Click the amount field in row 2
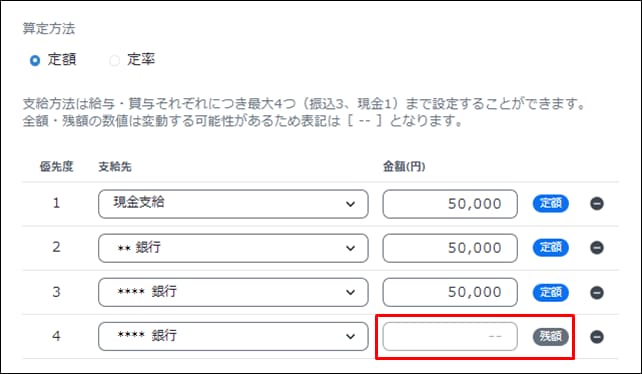This screenshot has height=374, width=642. [450, 248]
